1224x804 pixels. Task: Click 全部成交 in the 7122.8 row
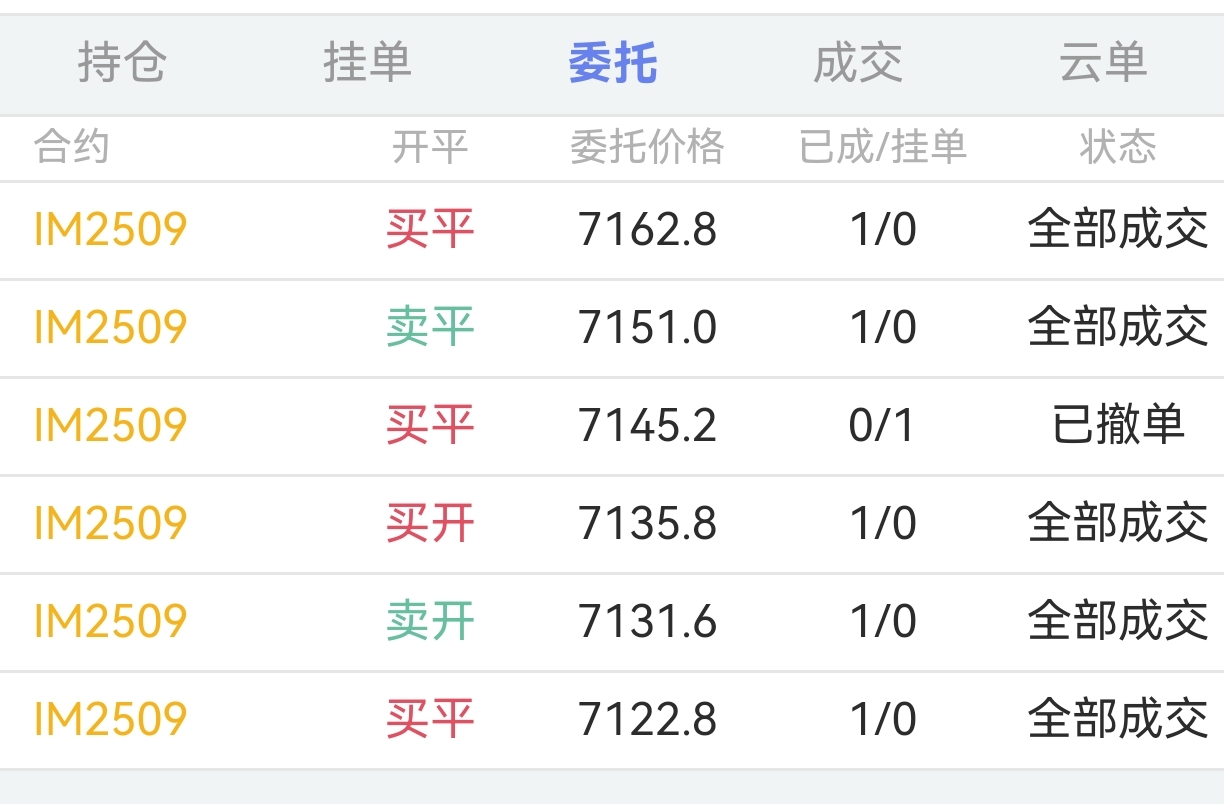(1118, 719)
